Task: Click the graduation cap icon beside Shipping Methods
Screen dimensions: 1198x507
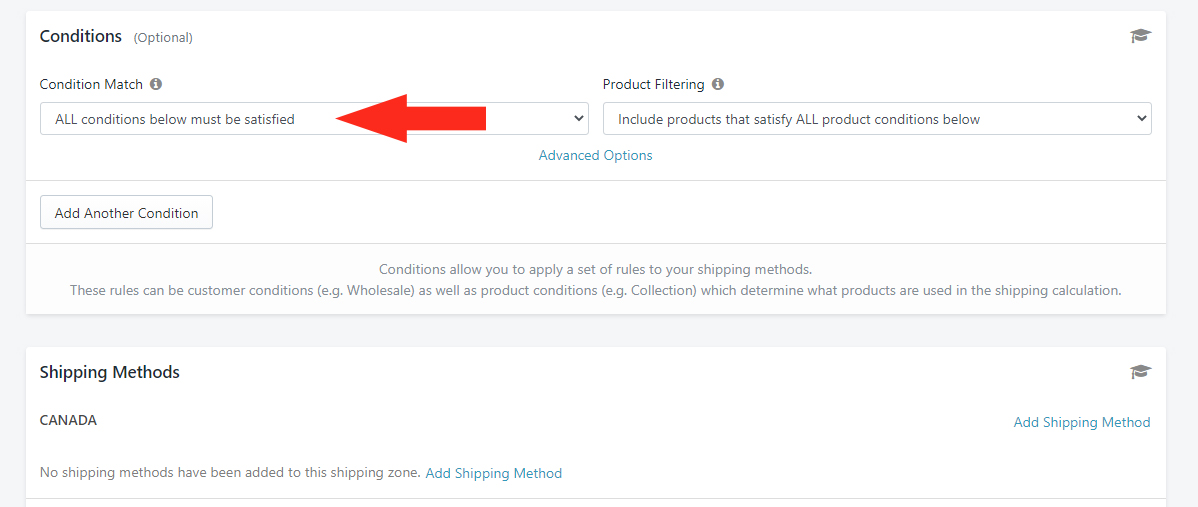Action: 1140,372
